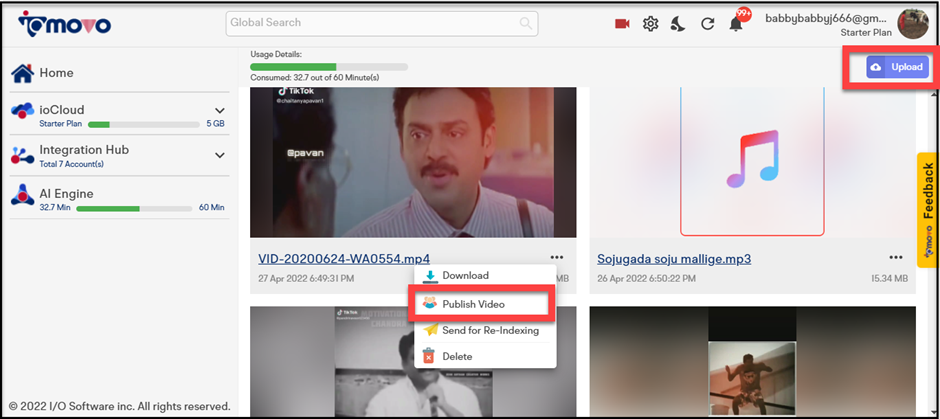Click the search magnifier icon

[526, 23]
